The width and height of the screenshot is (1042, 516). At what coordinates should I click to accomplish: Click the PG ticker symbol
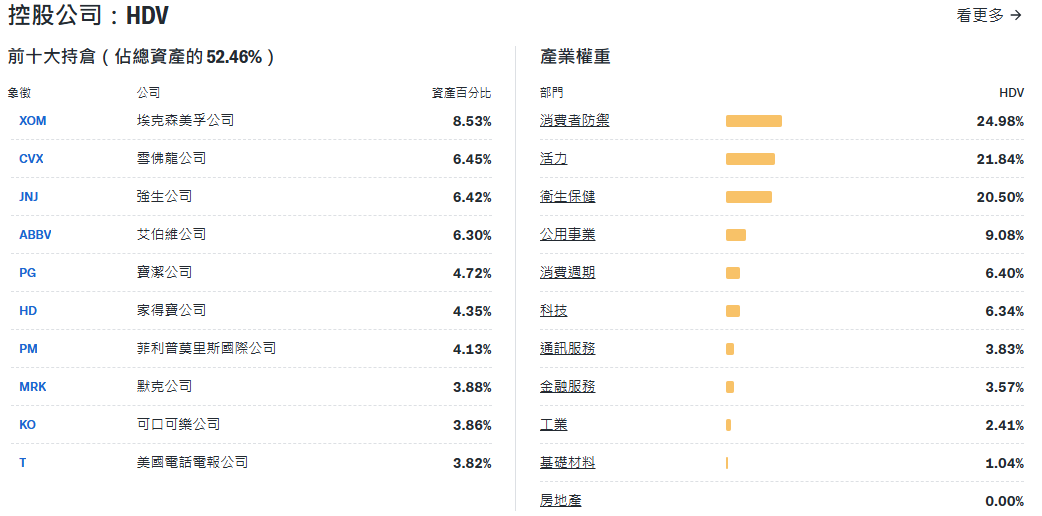(27, 273)
